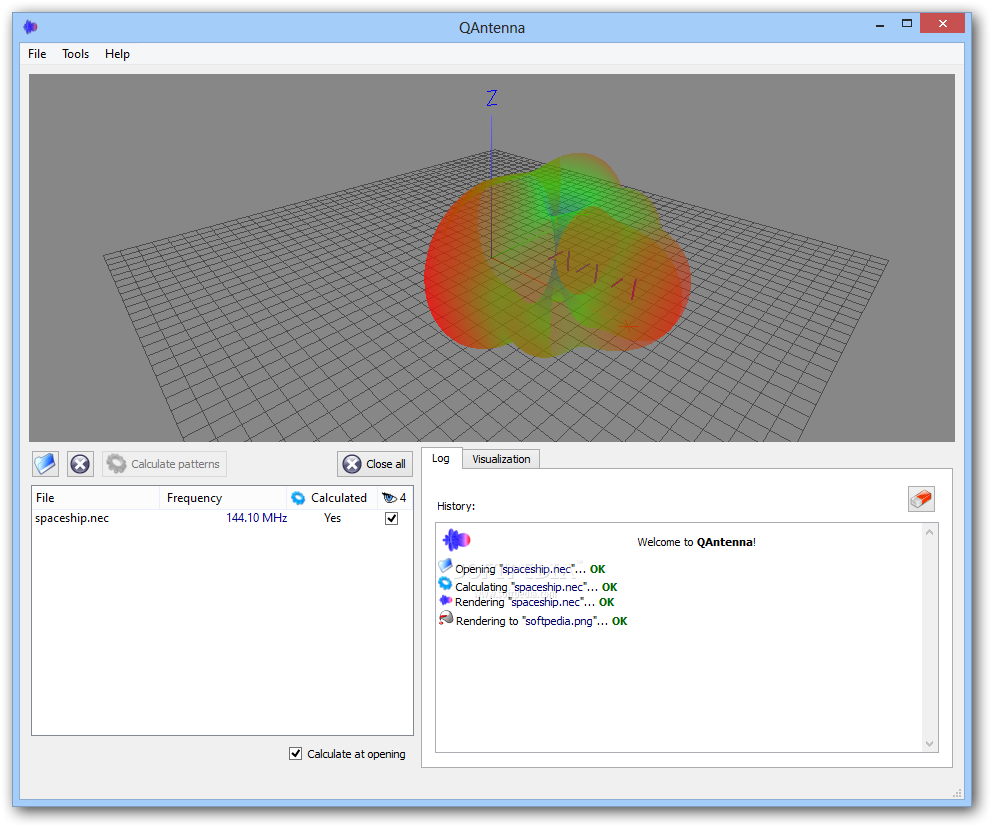
Task: Open the Help menu
Action: (117, 54)
